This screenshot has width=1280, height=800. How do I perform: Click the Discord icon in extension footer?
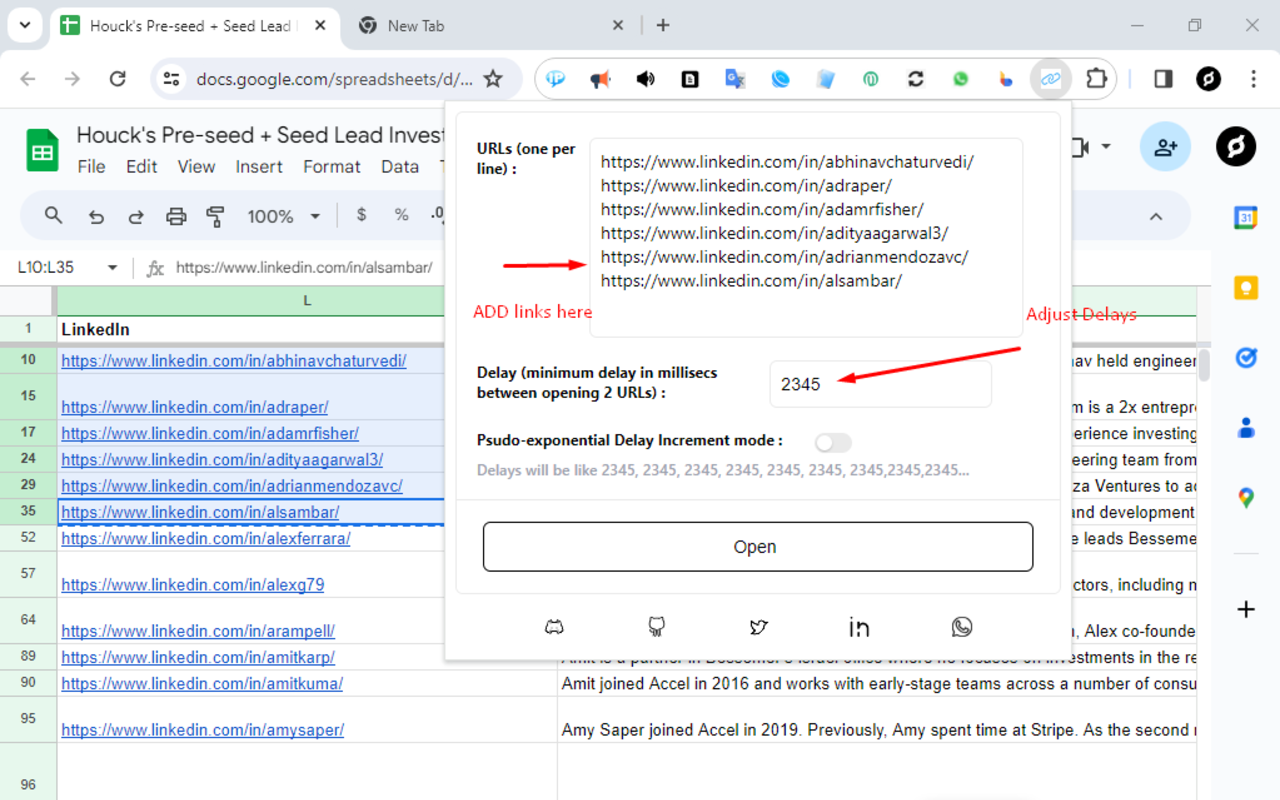click(x=554, y=627)
